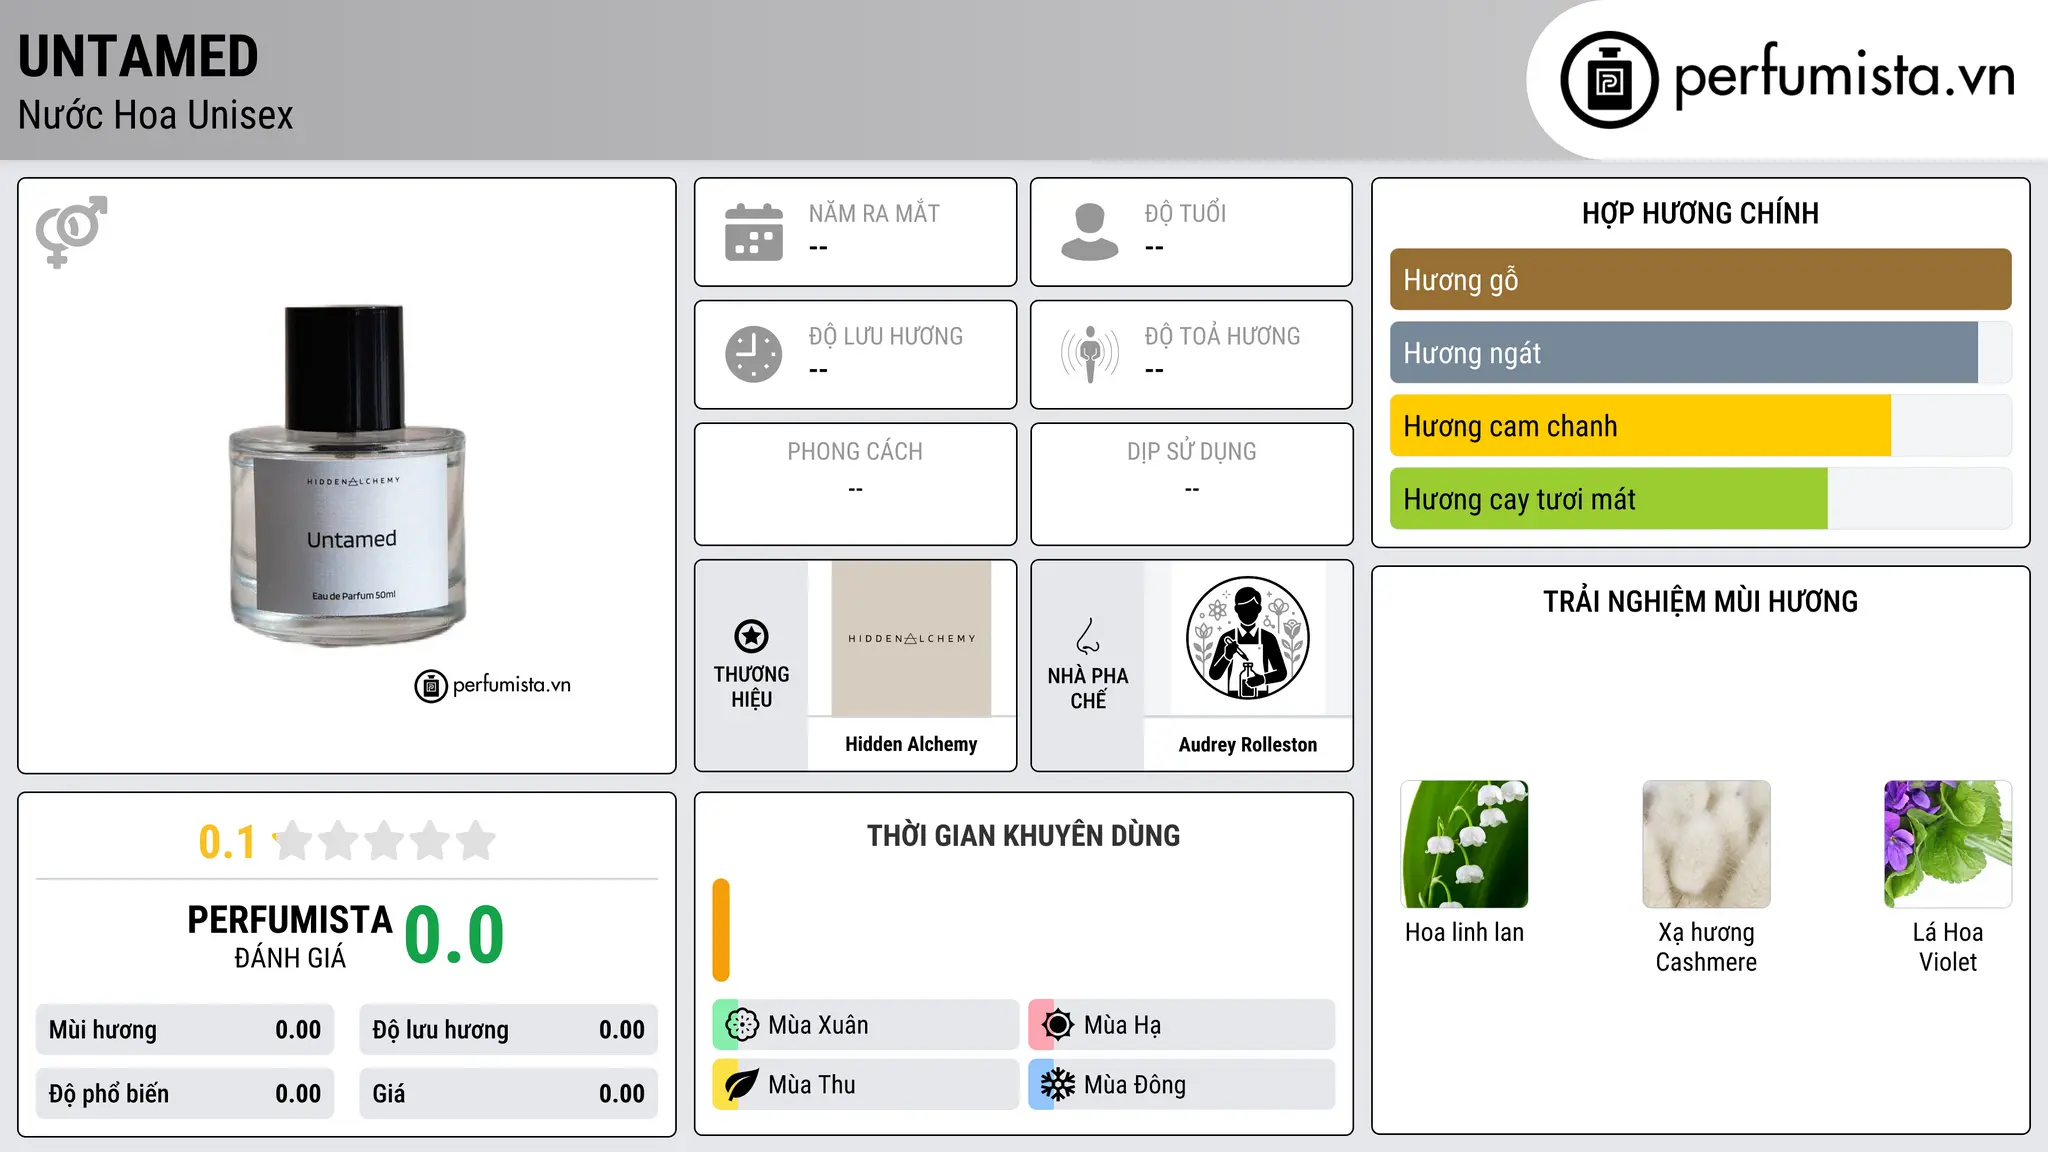2048x1152 pixels.
Task: Click the Hương cay tươi mát accord bar
Action: point(1701,499)
